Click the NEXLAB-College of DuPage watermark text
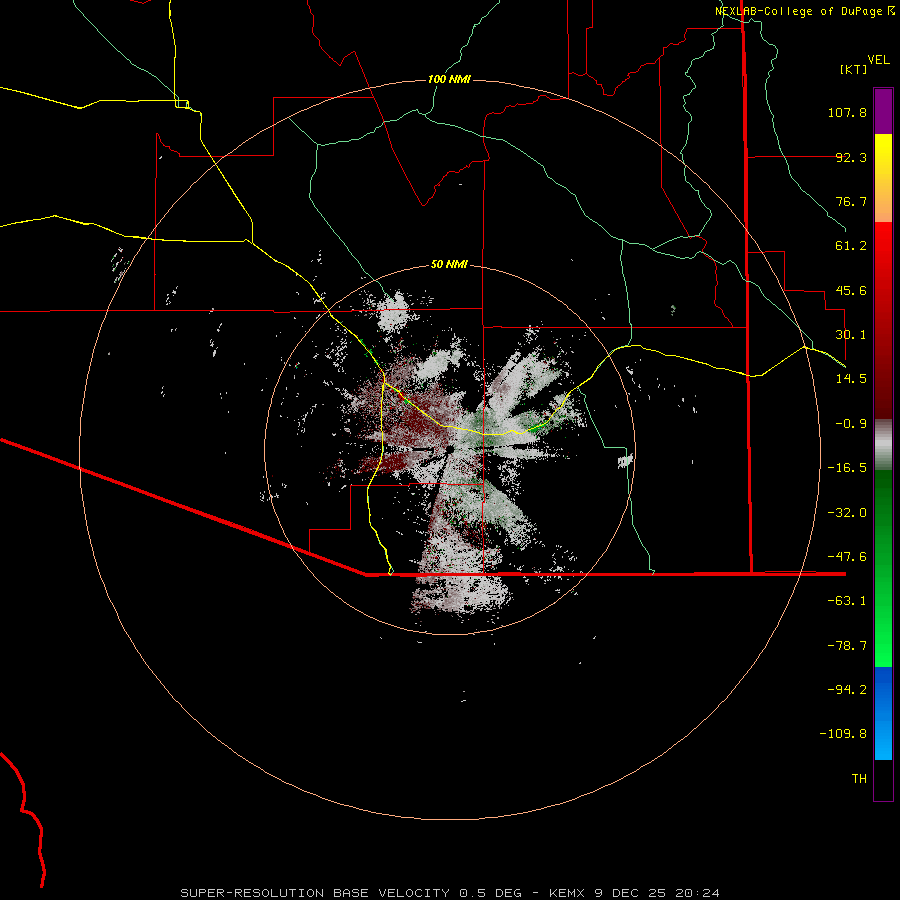The width and height of the screenshot is (900, 900). click(x=798, y=11)
